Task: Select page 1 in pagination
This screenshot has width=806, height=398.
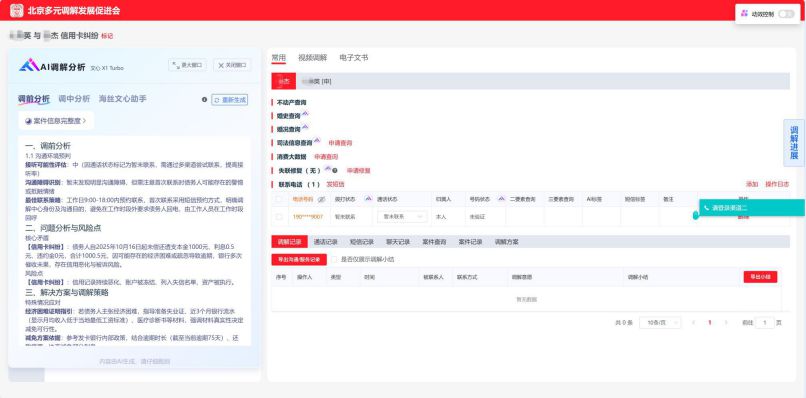Action: tap(710, 322)
